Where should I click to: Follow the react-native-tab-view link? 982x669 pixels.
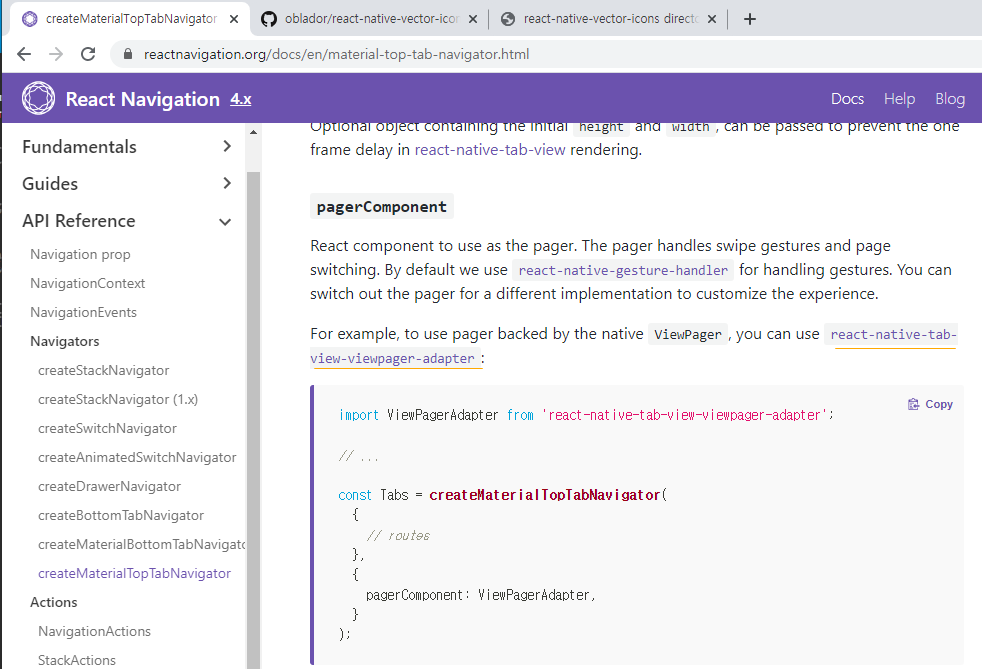coord(490,150)
